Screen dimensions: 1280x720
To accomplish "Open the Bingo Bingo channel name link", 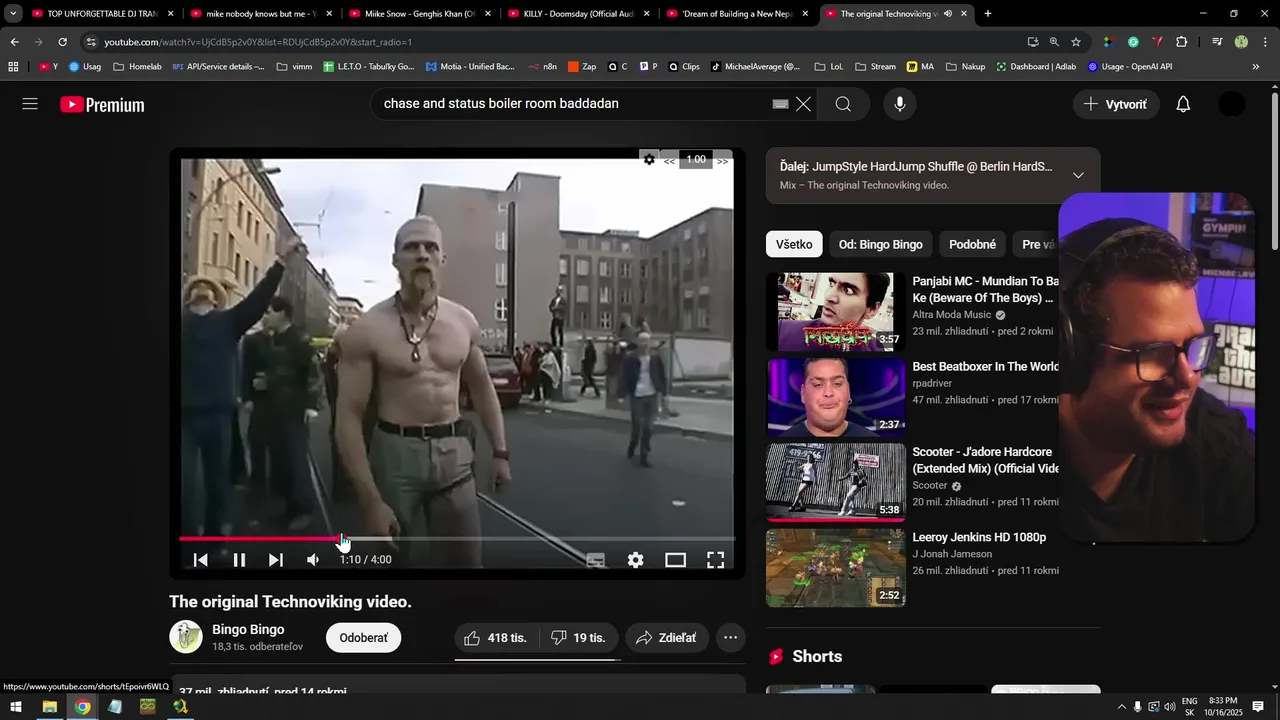I will point(248,629).
